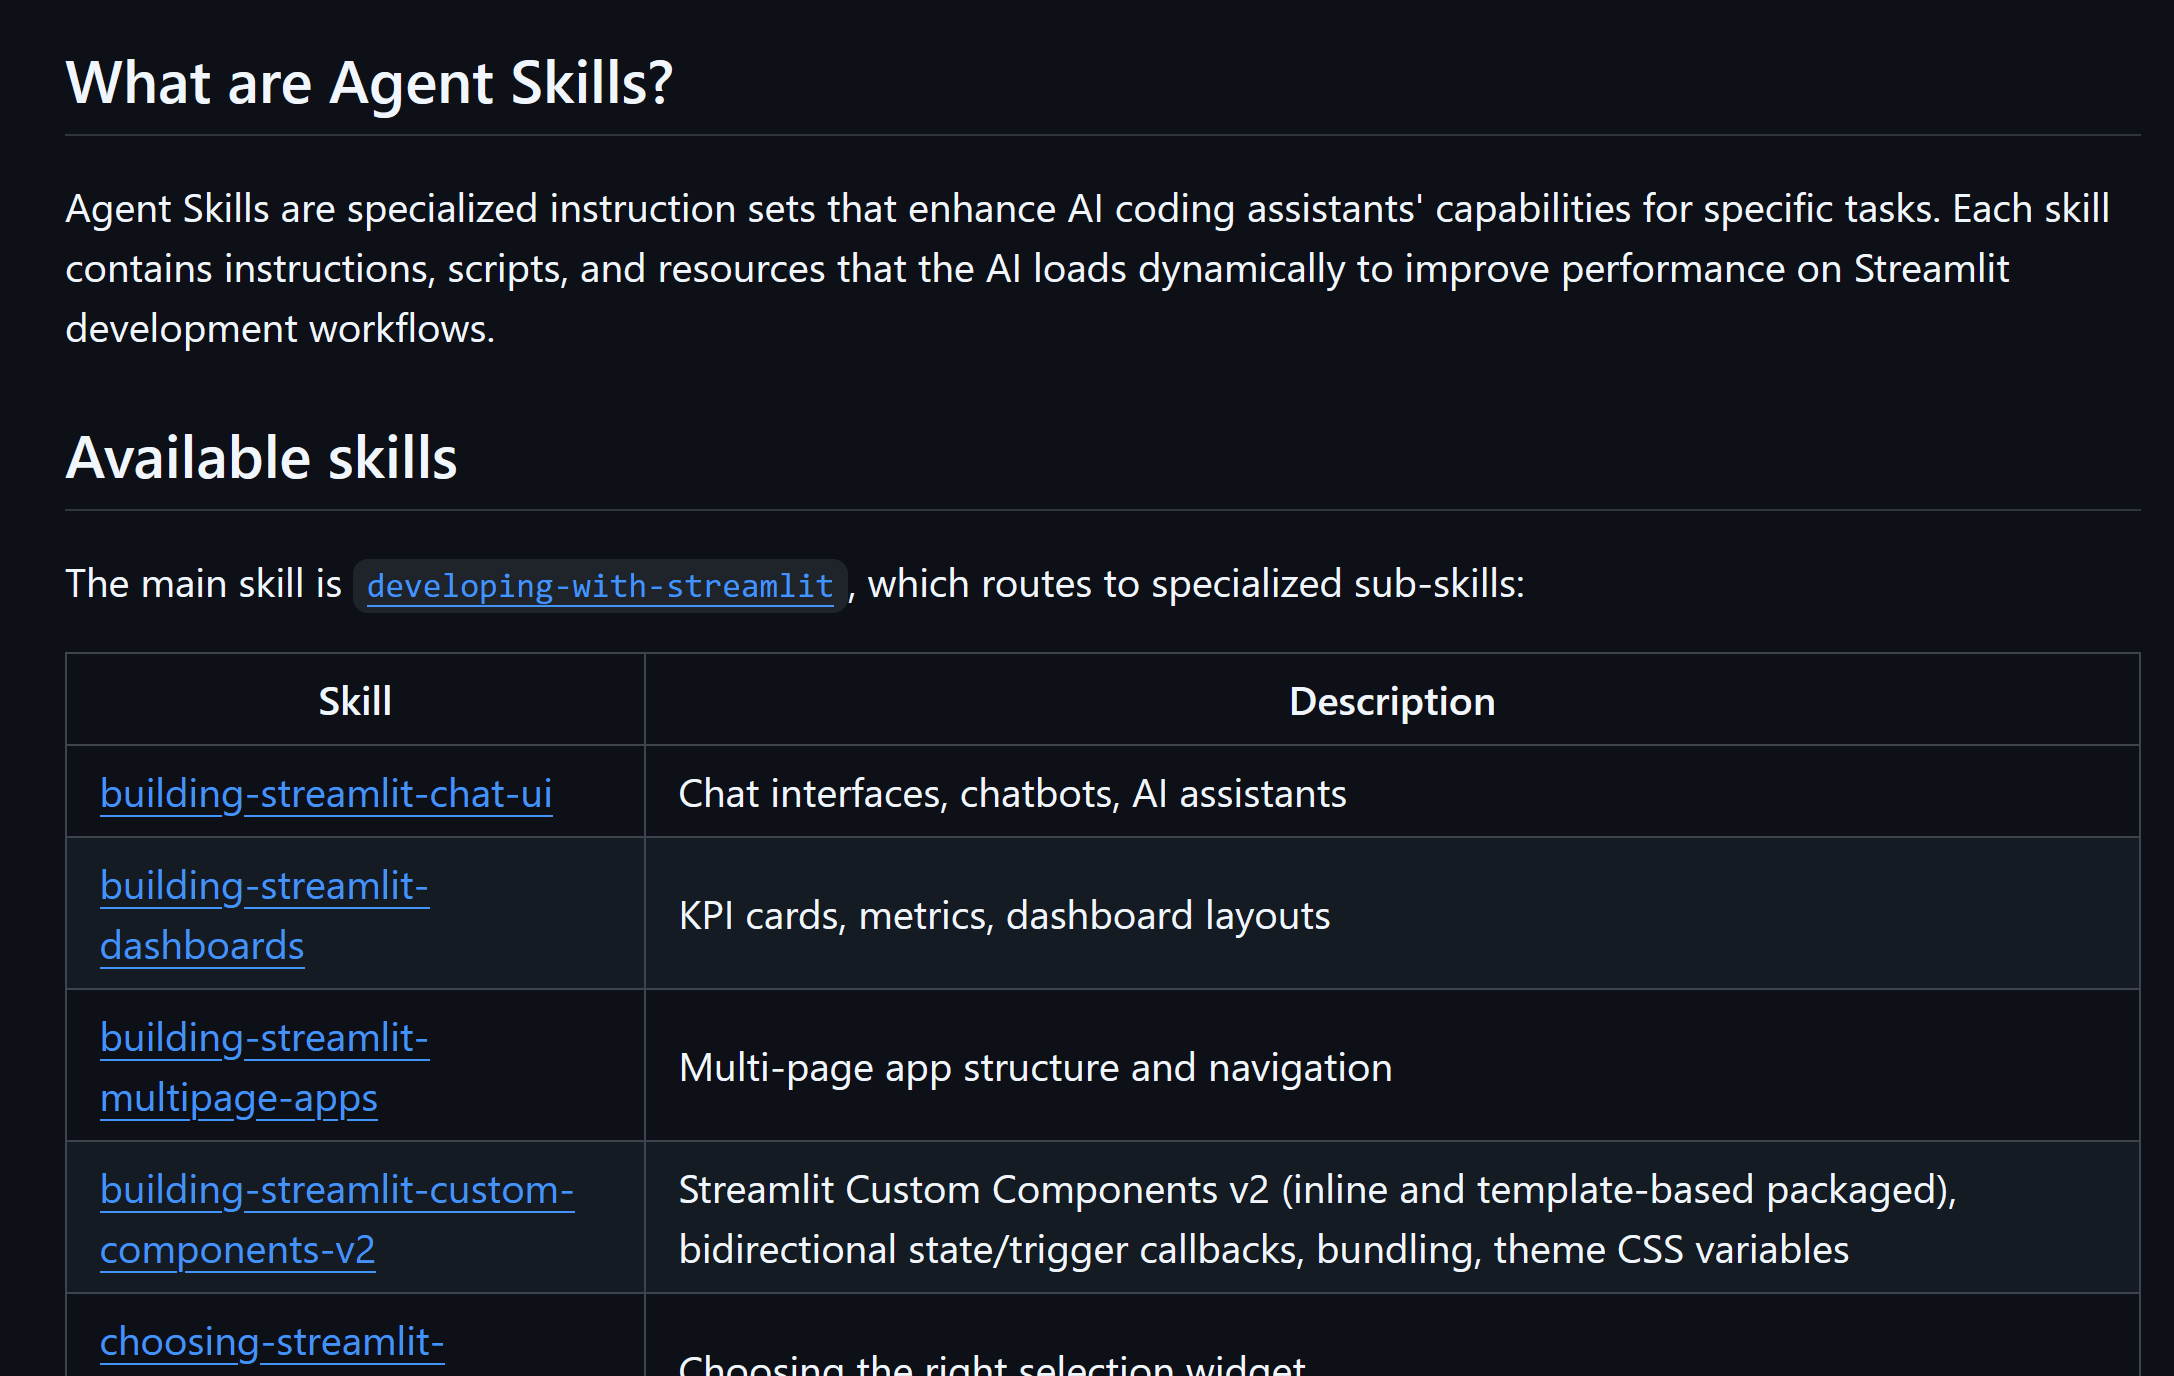The width and height of the screenshot is (2174, 1376).
Task: Click the 'development workflows.' paragraph ending
Action: pyautogui.click(x=280, y=329)
